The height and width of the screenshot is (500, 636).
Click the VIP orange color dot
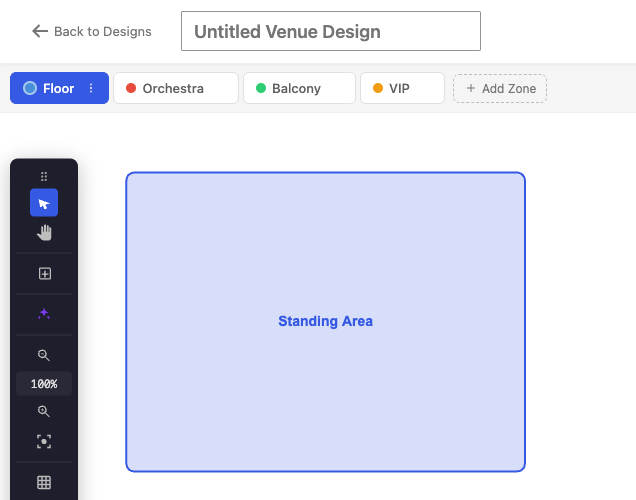(x=378, y=88)
